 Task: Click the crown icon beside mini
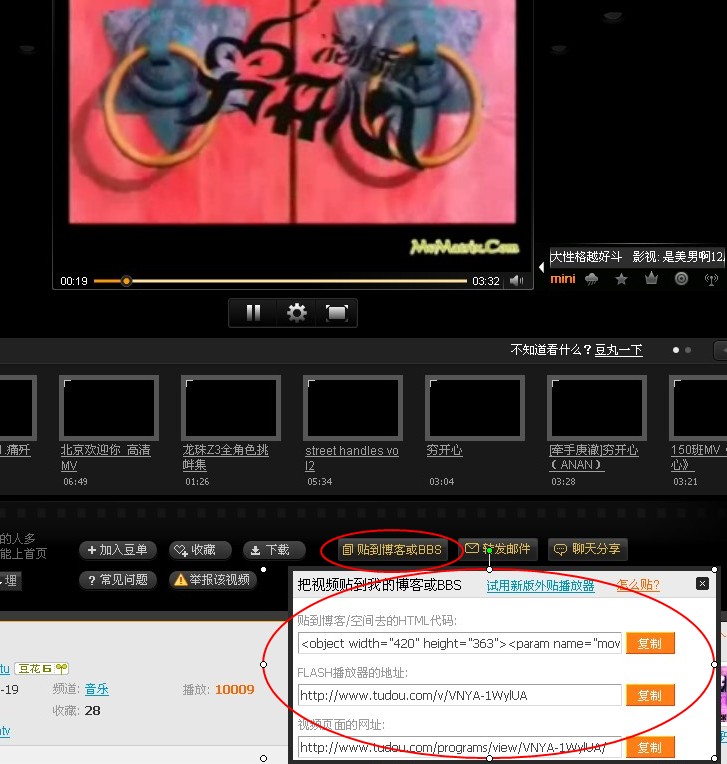(x=651, y=279)
